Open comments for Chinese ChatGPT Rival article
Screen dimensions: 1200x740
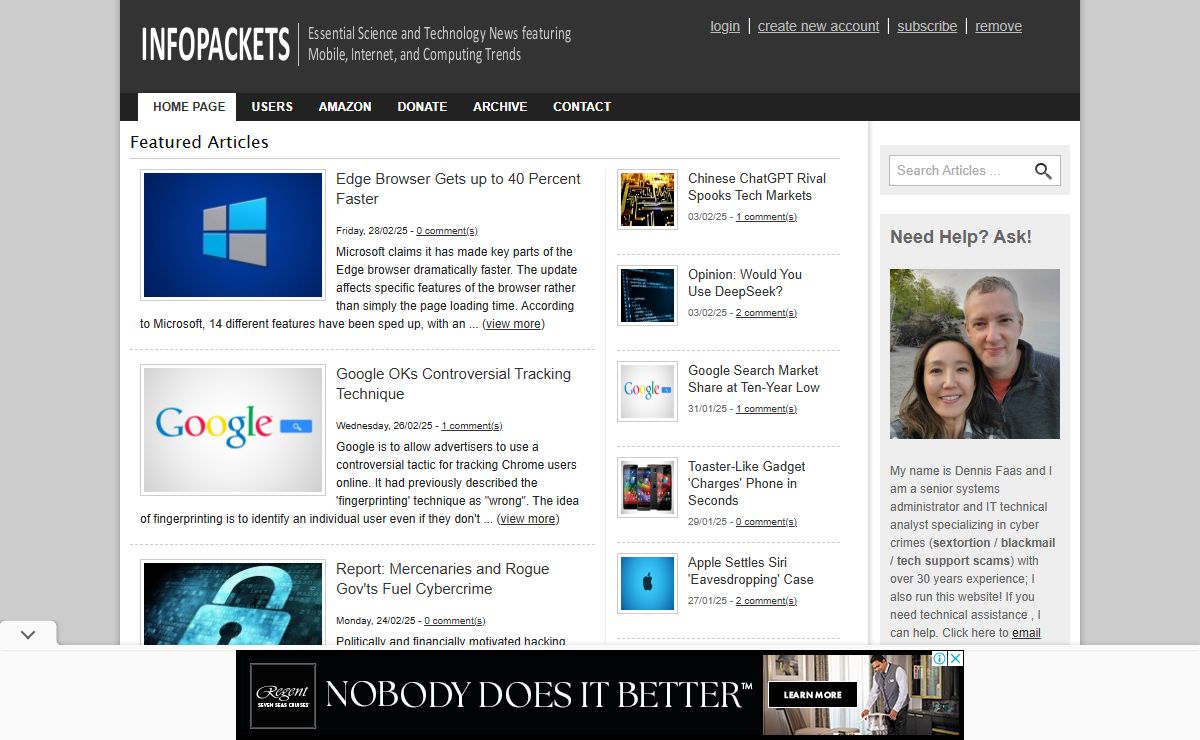(766, 217)
